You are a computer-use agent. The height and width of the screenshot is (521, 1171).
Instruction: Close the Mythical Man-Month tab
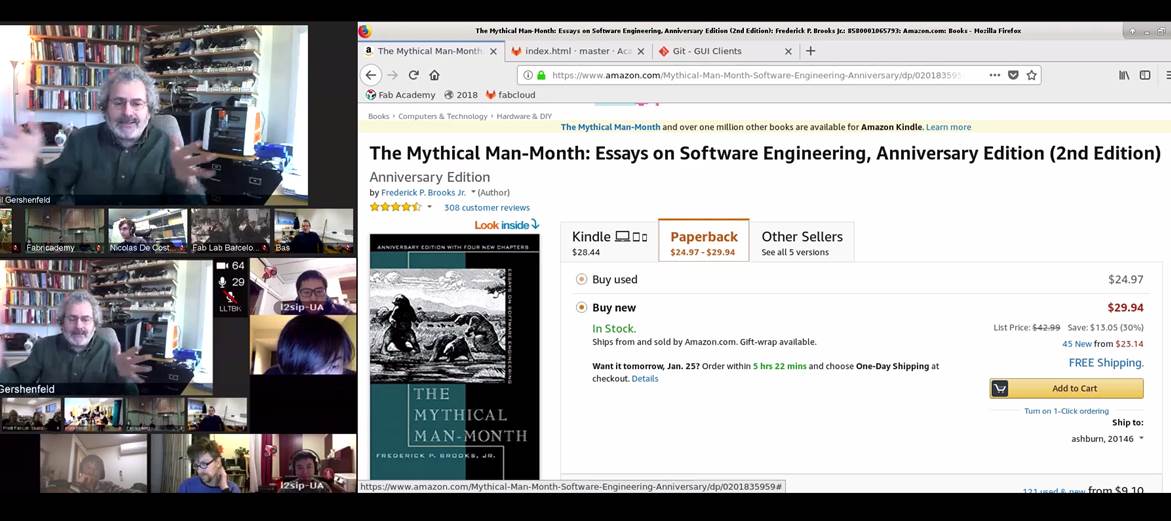click(493, 52)
